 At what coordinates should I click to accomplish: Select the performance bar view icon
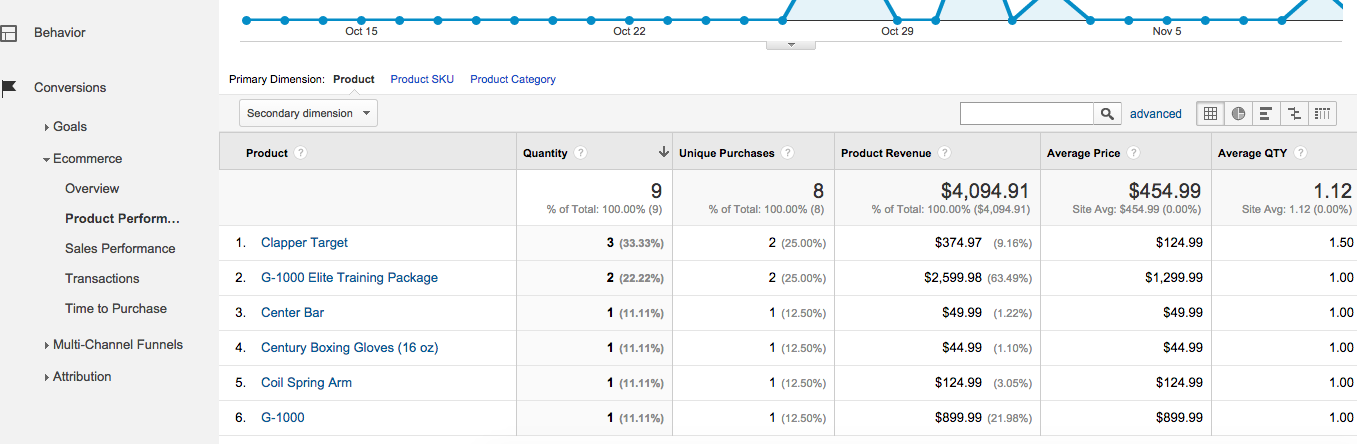pos(1266,114)
